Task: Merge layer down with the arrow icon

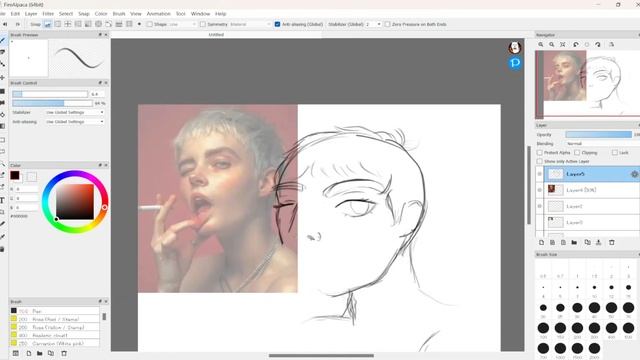Action: [598, 242]
